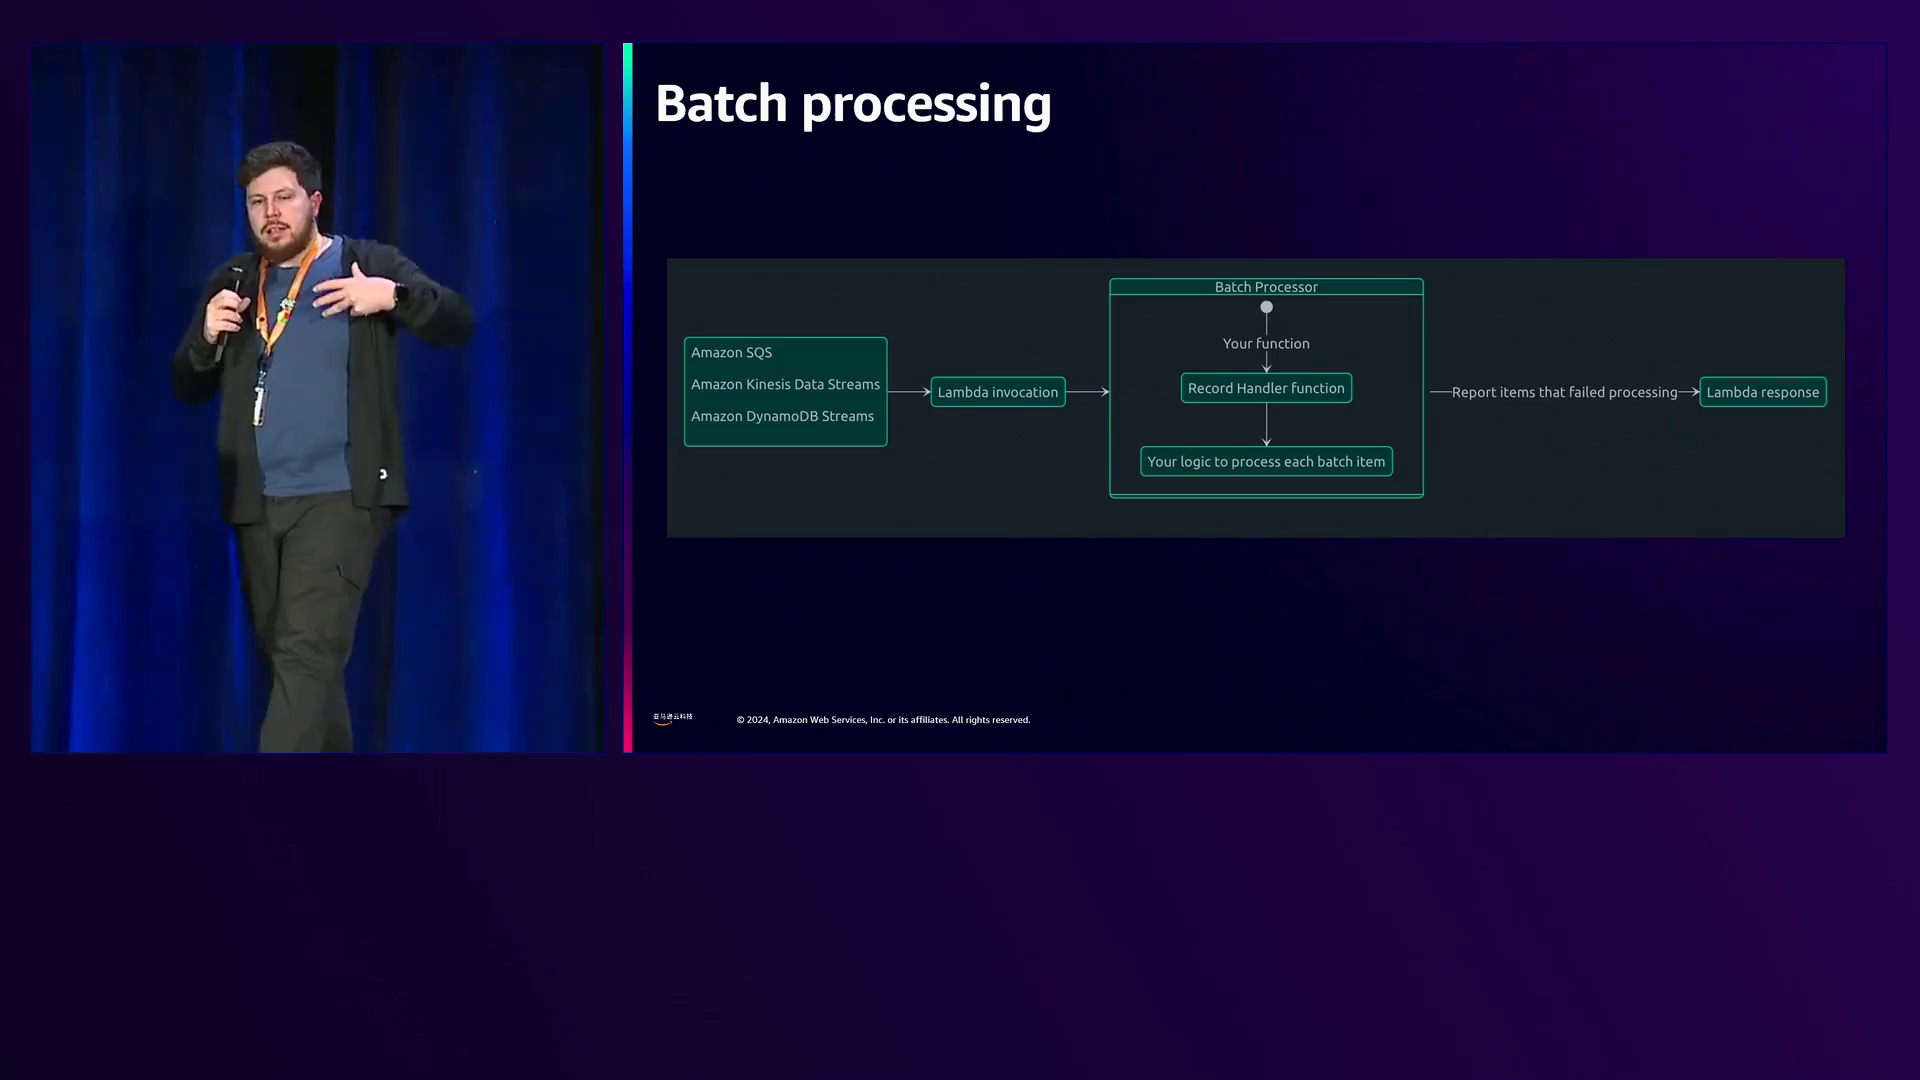Select the Amazon DynamoDB Streams entry
This screenshot has width=1920, height=1080.
(782, 417)
